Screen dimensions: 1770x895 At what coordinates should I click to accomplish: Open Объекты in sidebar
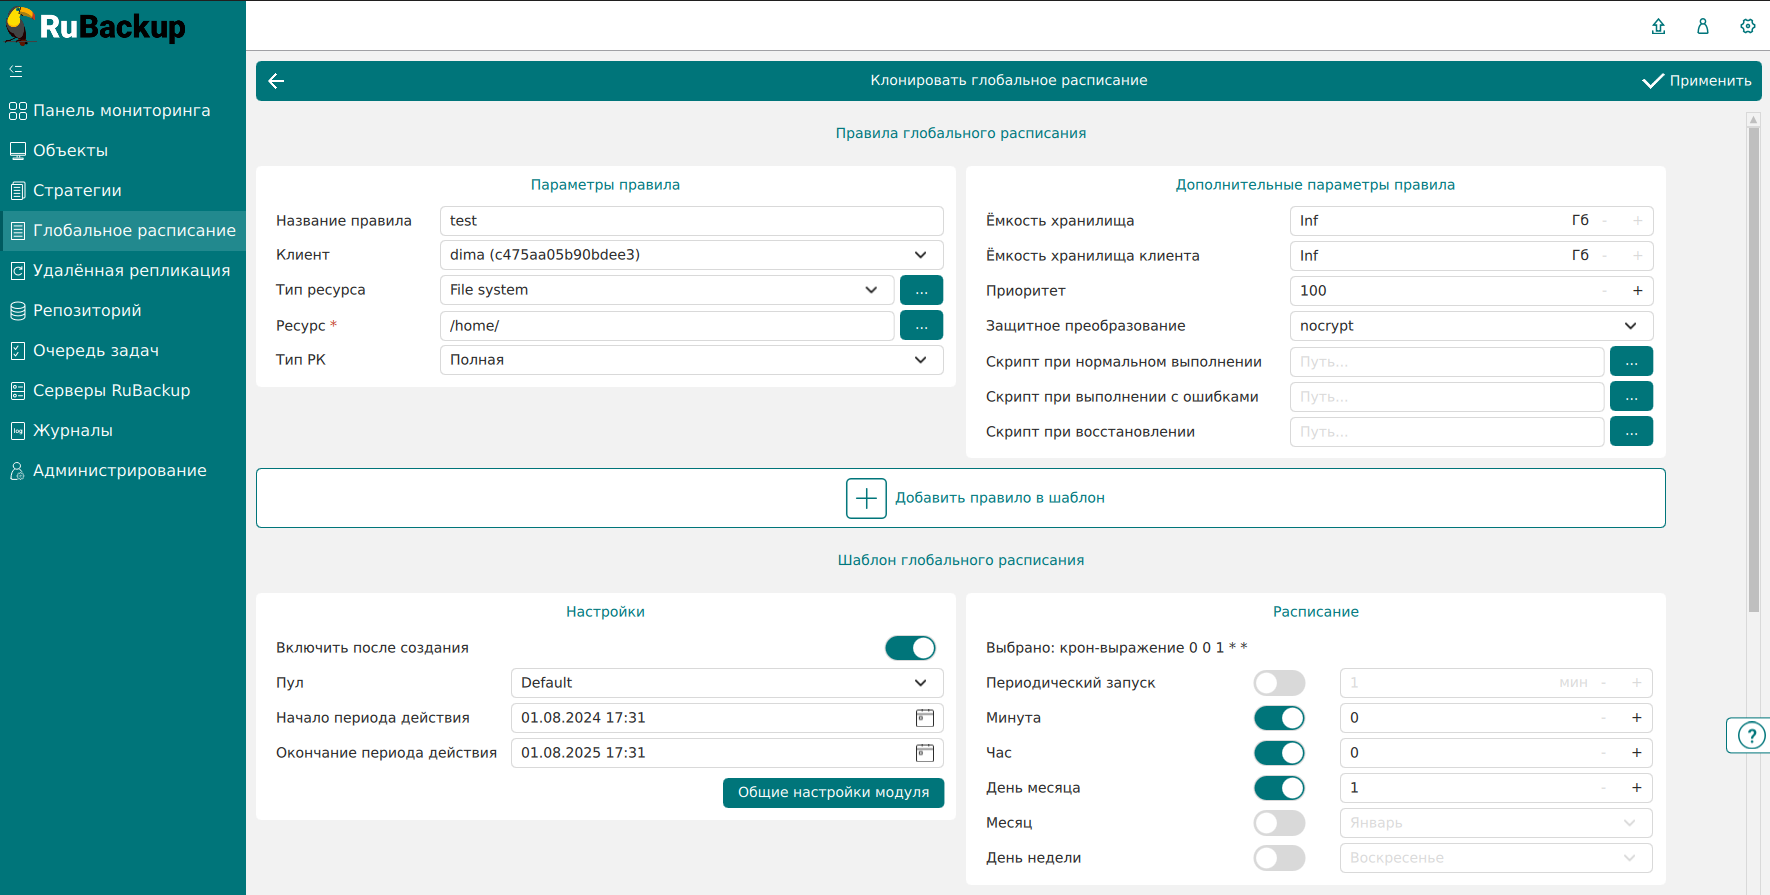[123, 151]
